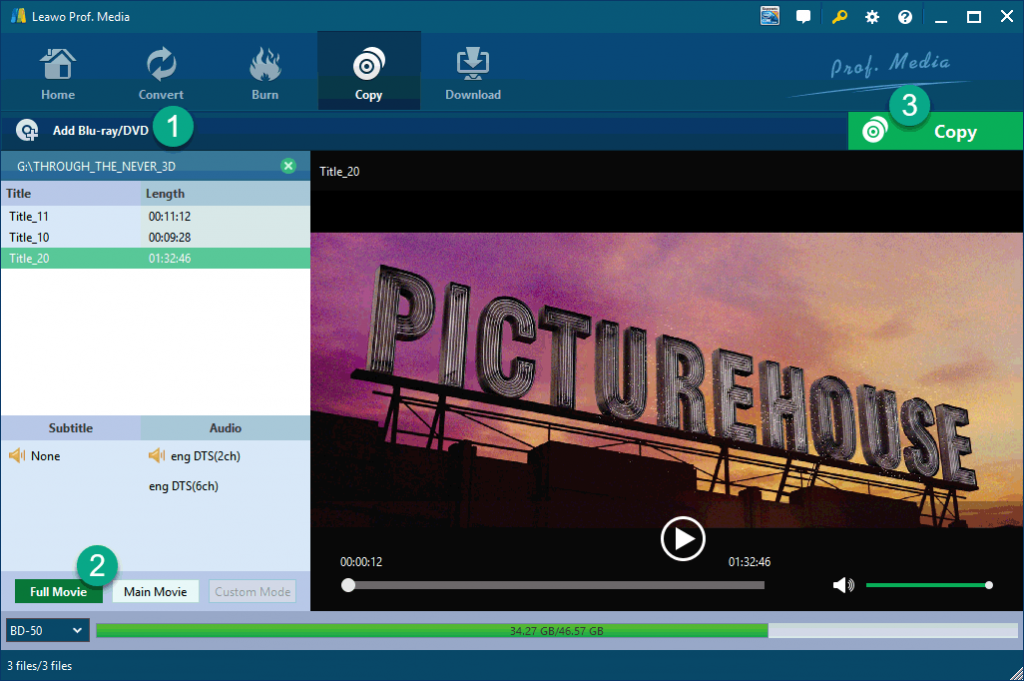Click the 01:32:46 total duration label
1024x681 pixels.
coord(749,562)
